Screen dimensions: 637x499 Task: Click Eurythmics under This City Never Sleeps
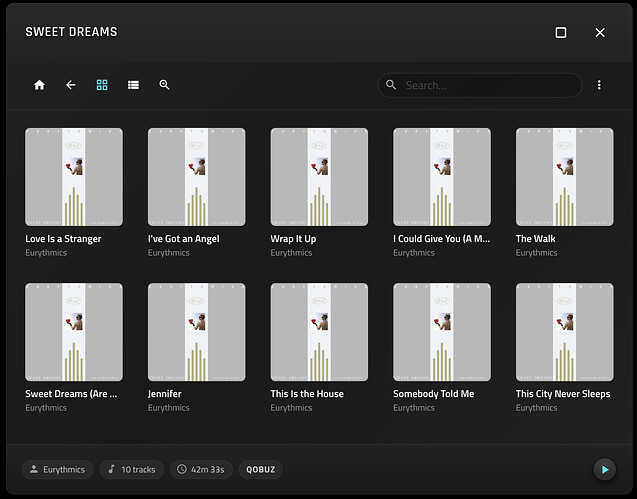pyautogui.click(x=537, y=408)
